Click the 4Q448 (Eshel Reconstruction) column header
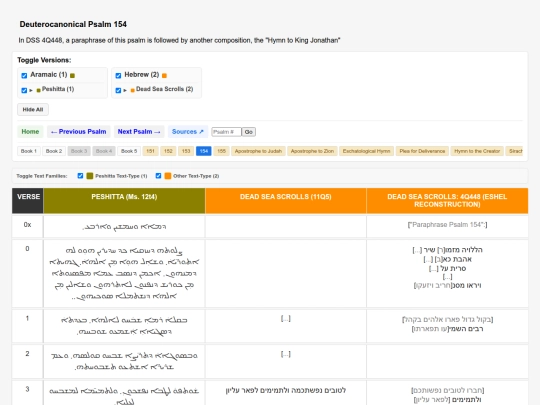 coord(447,201)
